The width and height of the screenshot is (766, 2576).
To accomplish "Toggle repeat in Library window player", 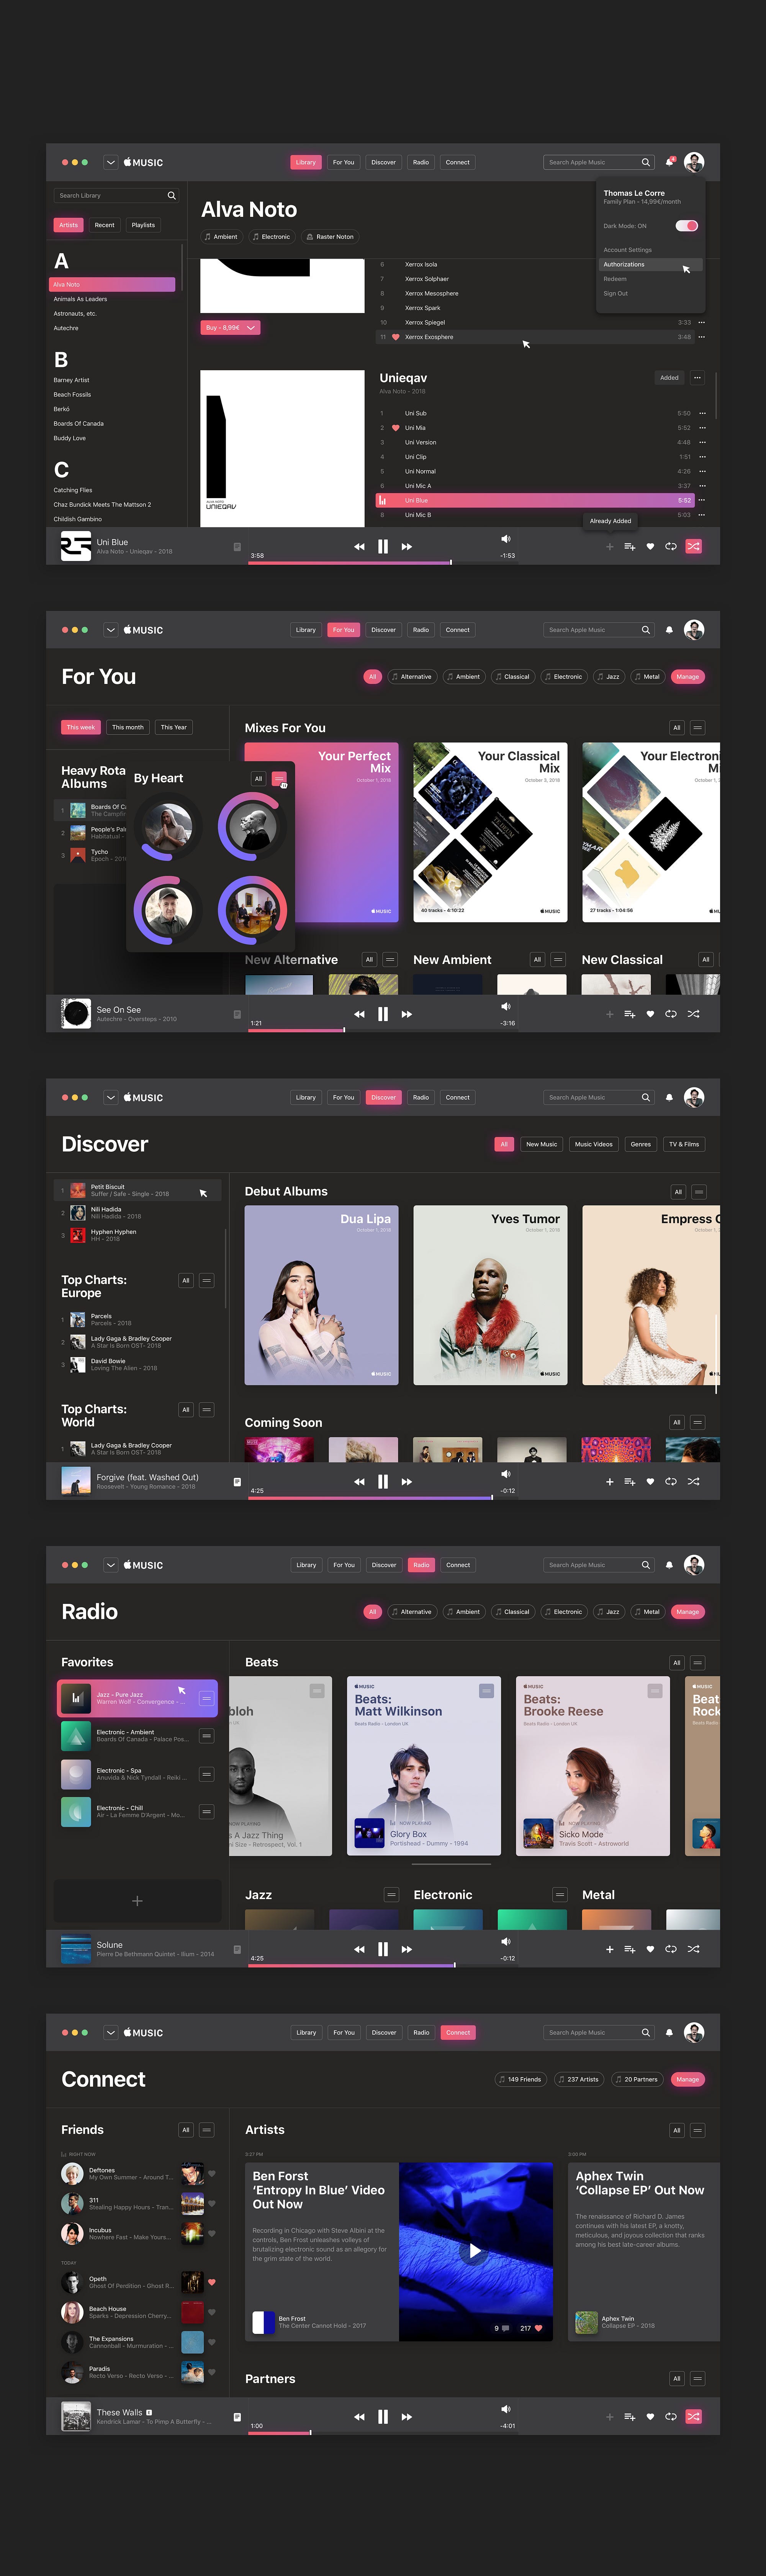I will tap(671, 547).
